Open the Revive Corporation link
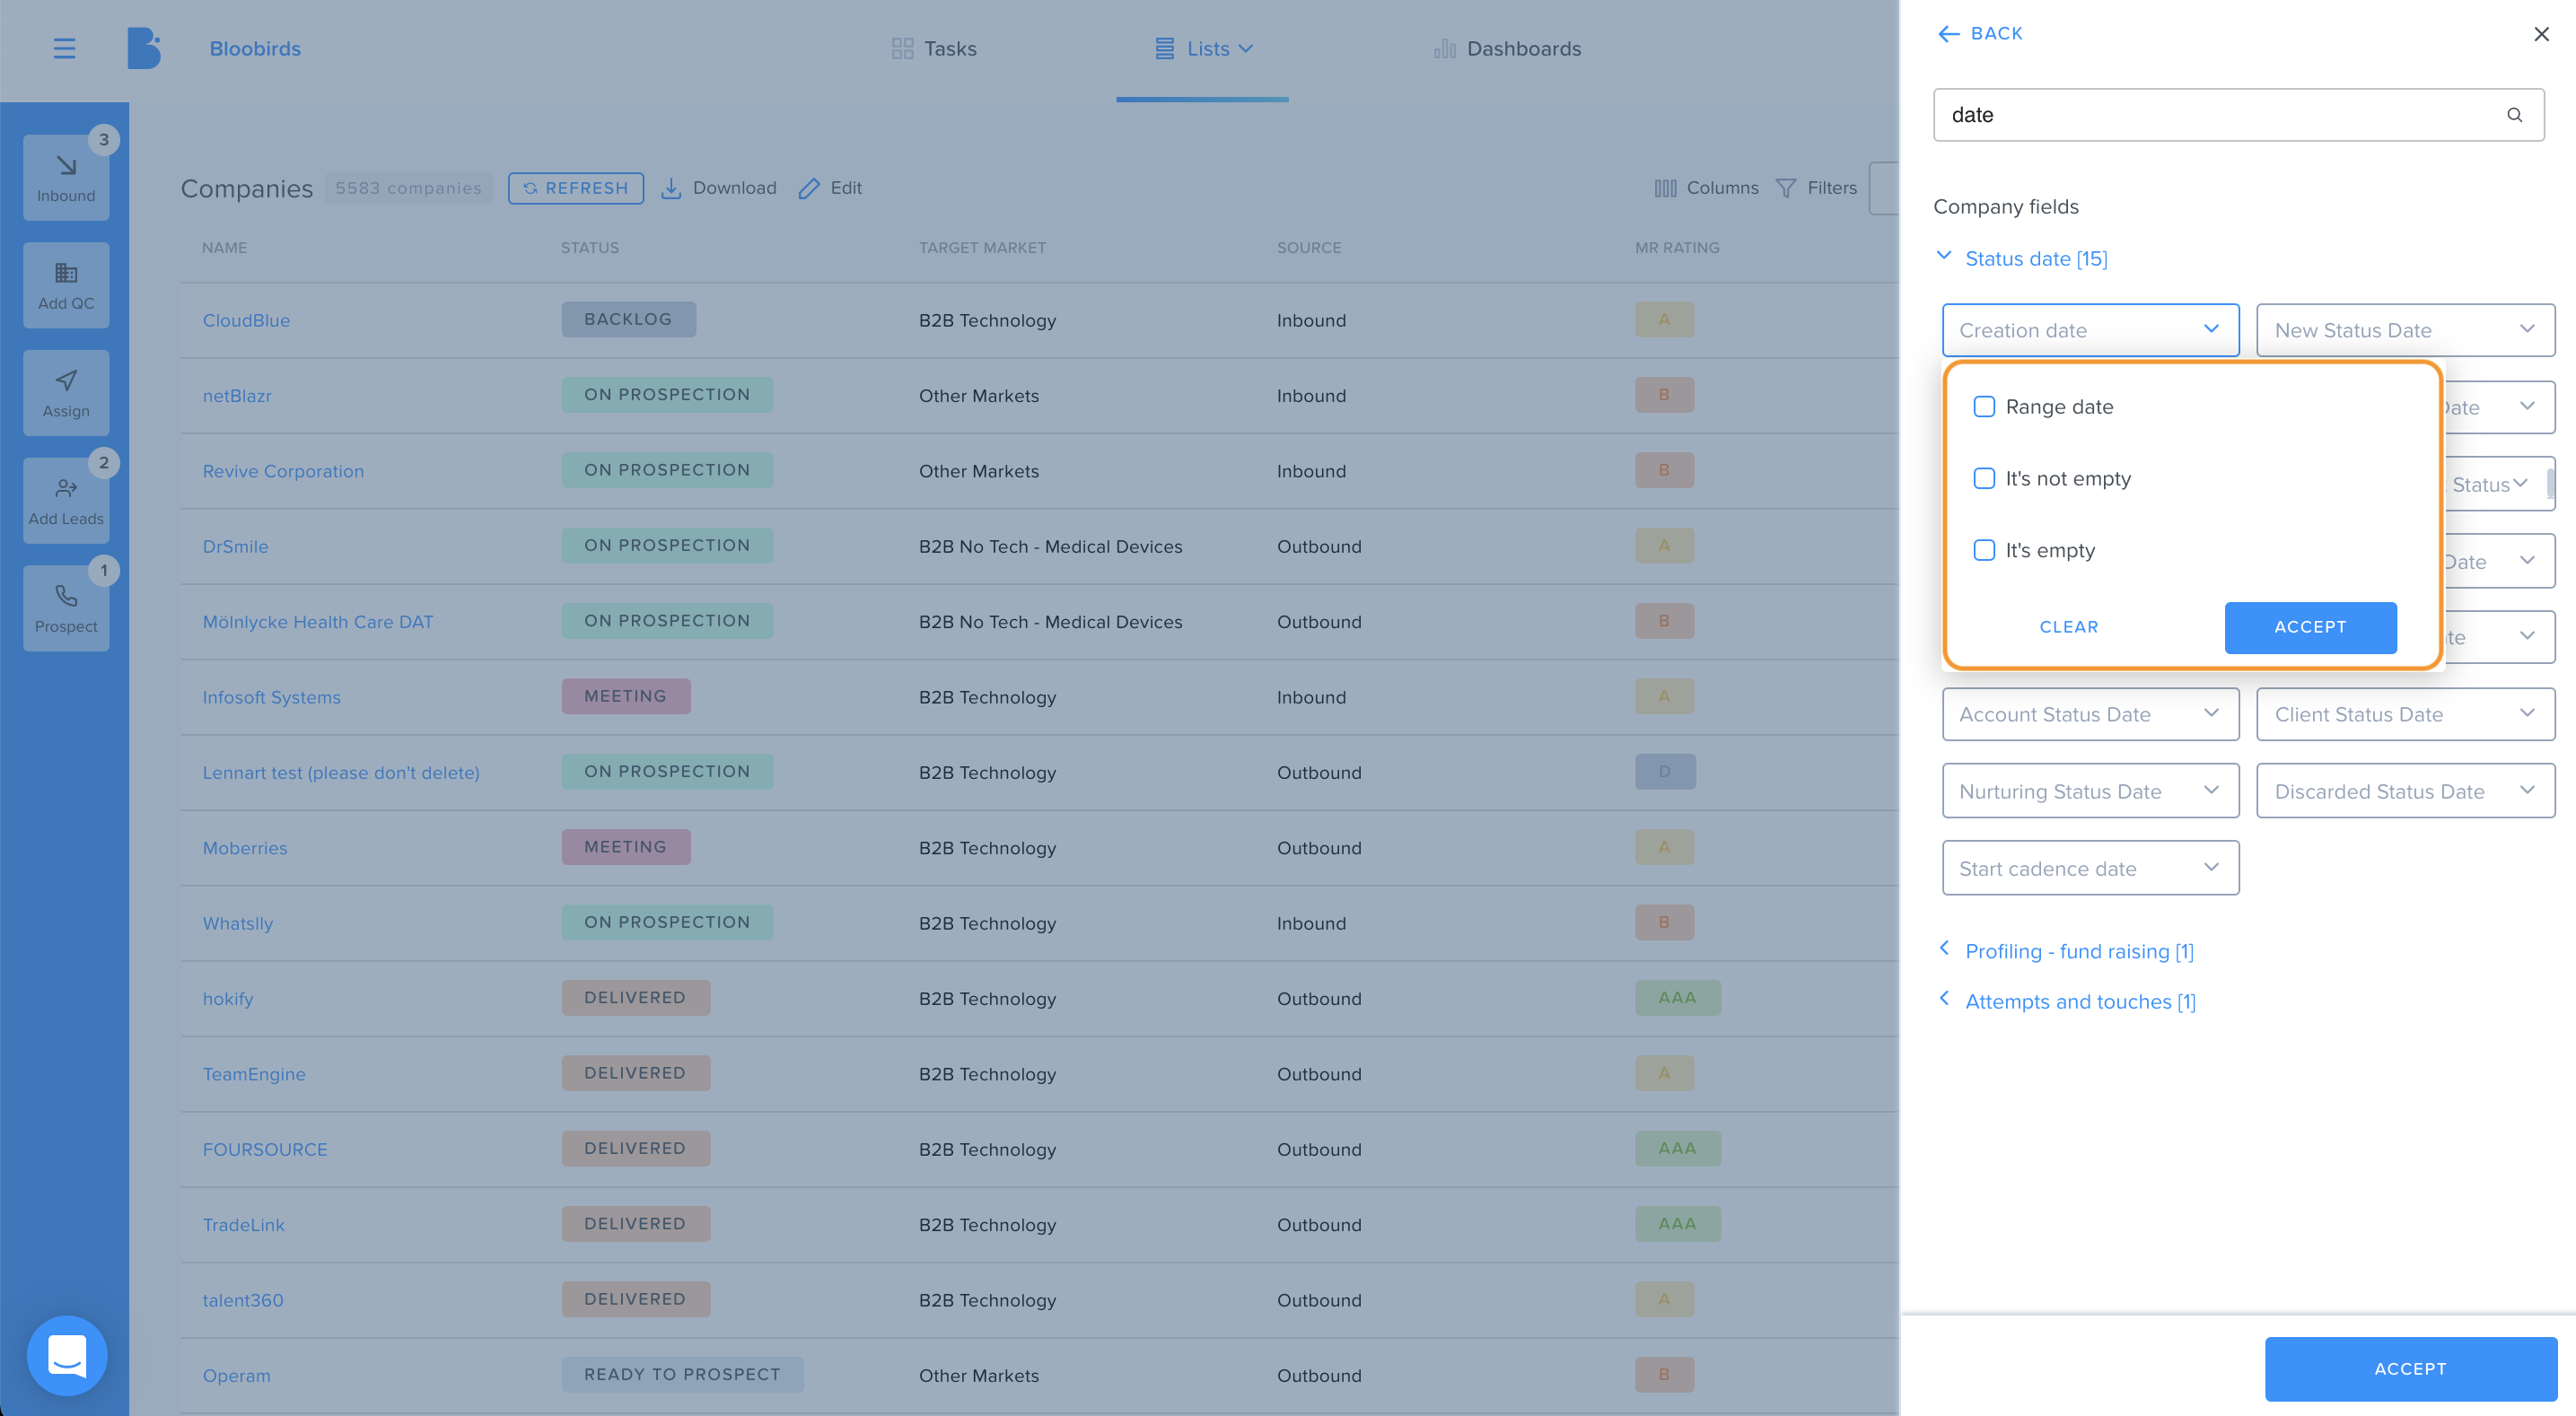The image size is (2576, 1416). 283,471
